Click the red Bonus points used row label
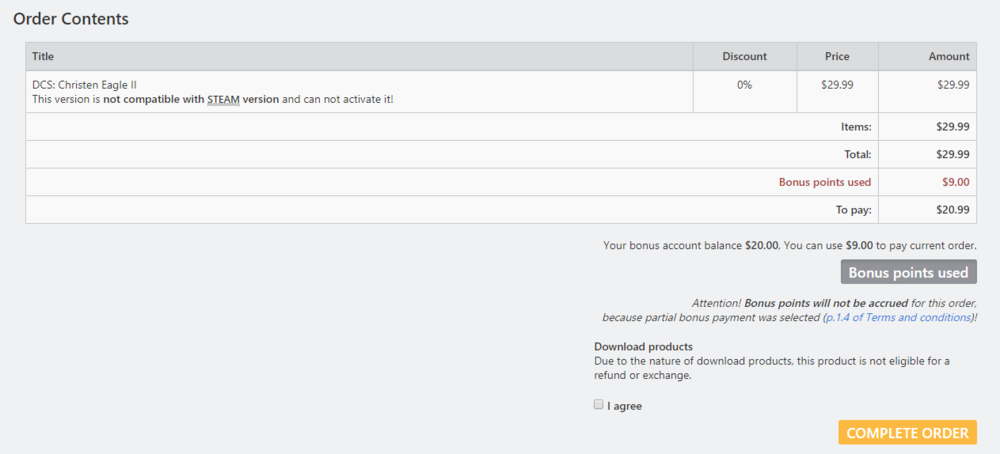Viewport: 1000px width, 454px height. (x=824, y=182)
